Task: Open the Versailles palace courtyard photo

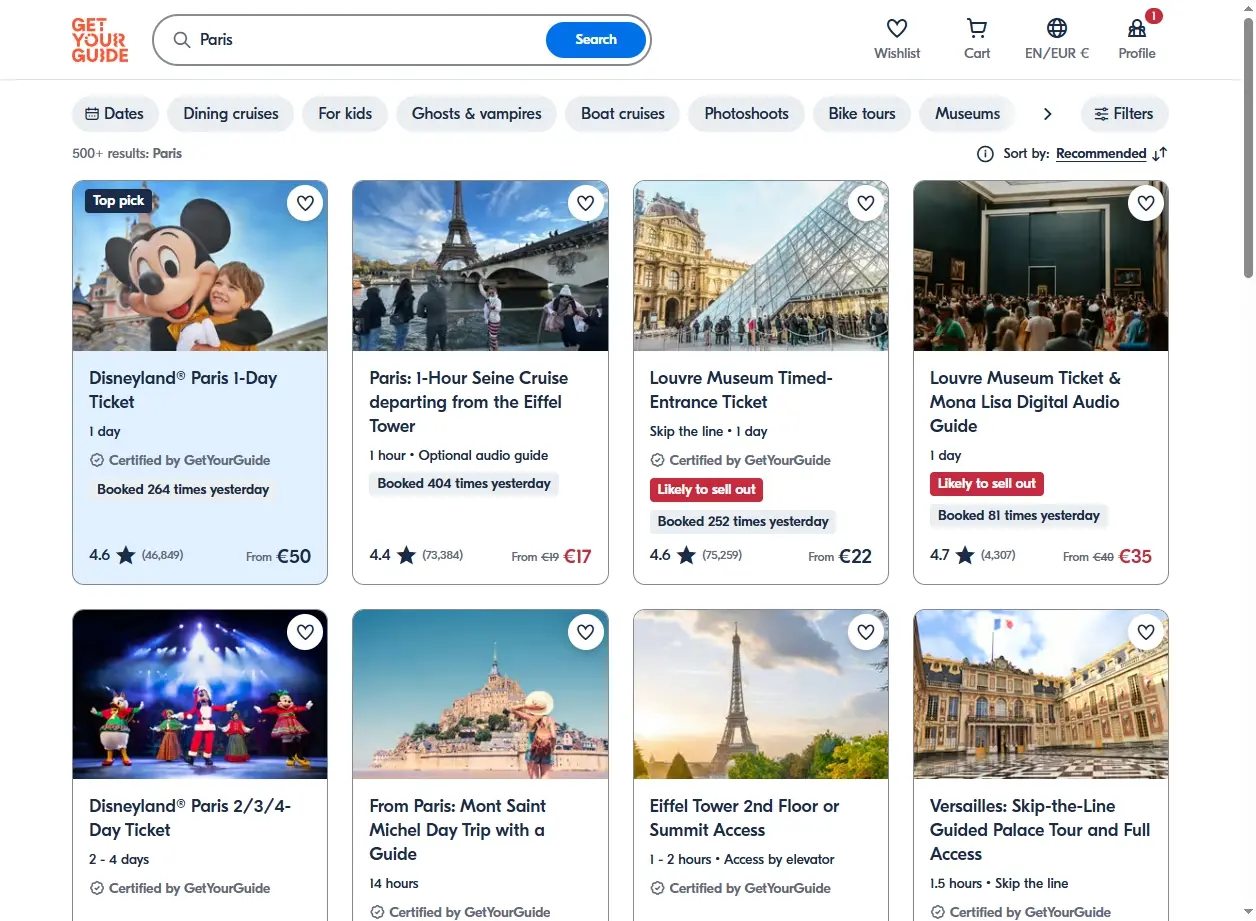Action: 1041,694
